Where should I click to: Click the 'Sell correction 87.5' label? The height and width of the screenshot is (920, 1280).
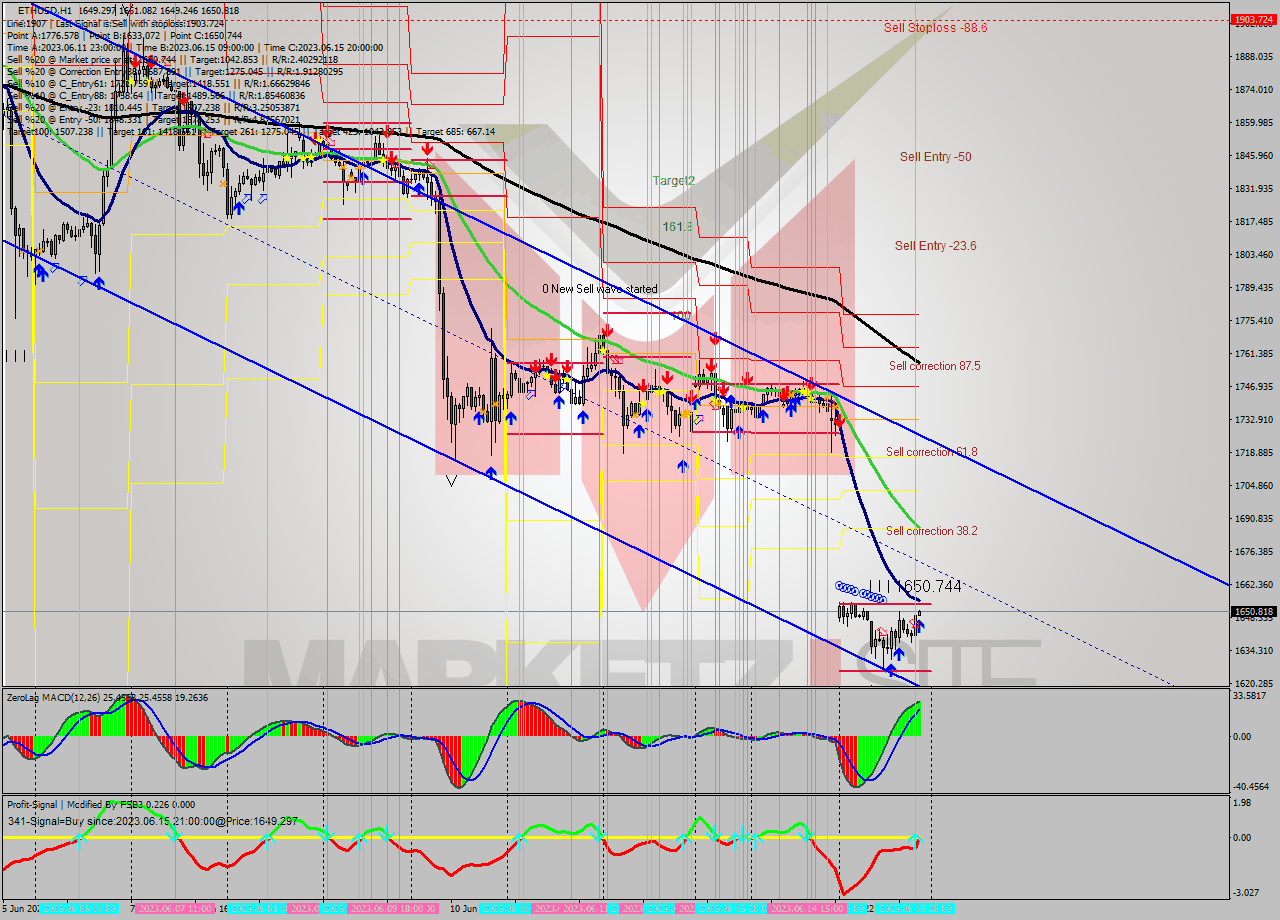click(934, 366)
